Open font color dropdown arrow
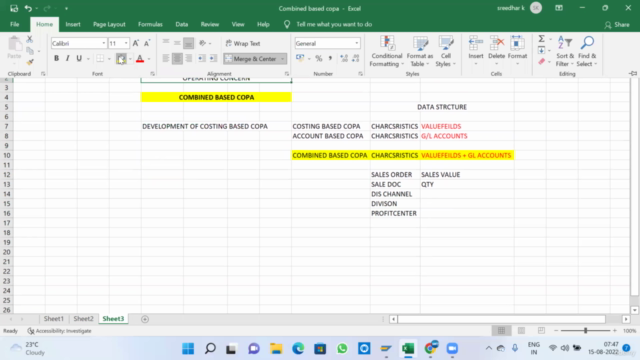This screenshot has height=360, width=640. tap(149, 59)
